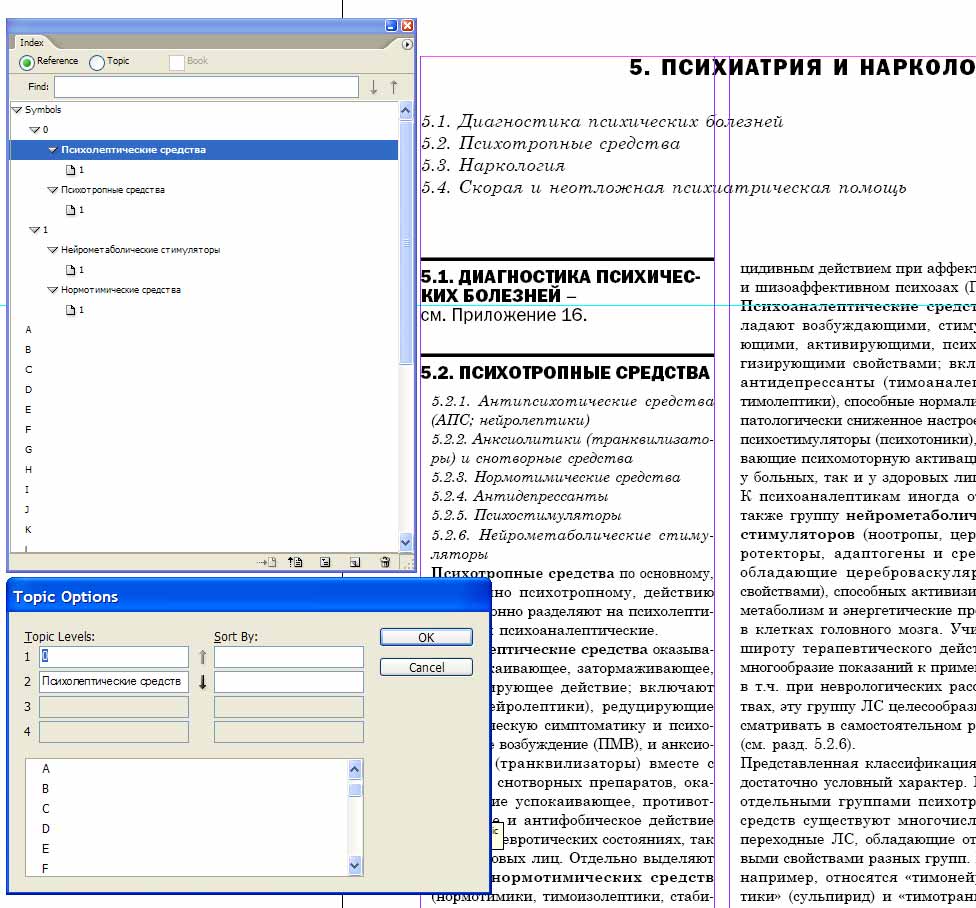Click Topic Level 1 input field
This screenshot has width=976, height=908.
(x=114, y=657)
